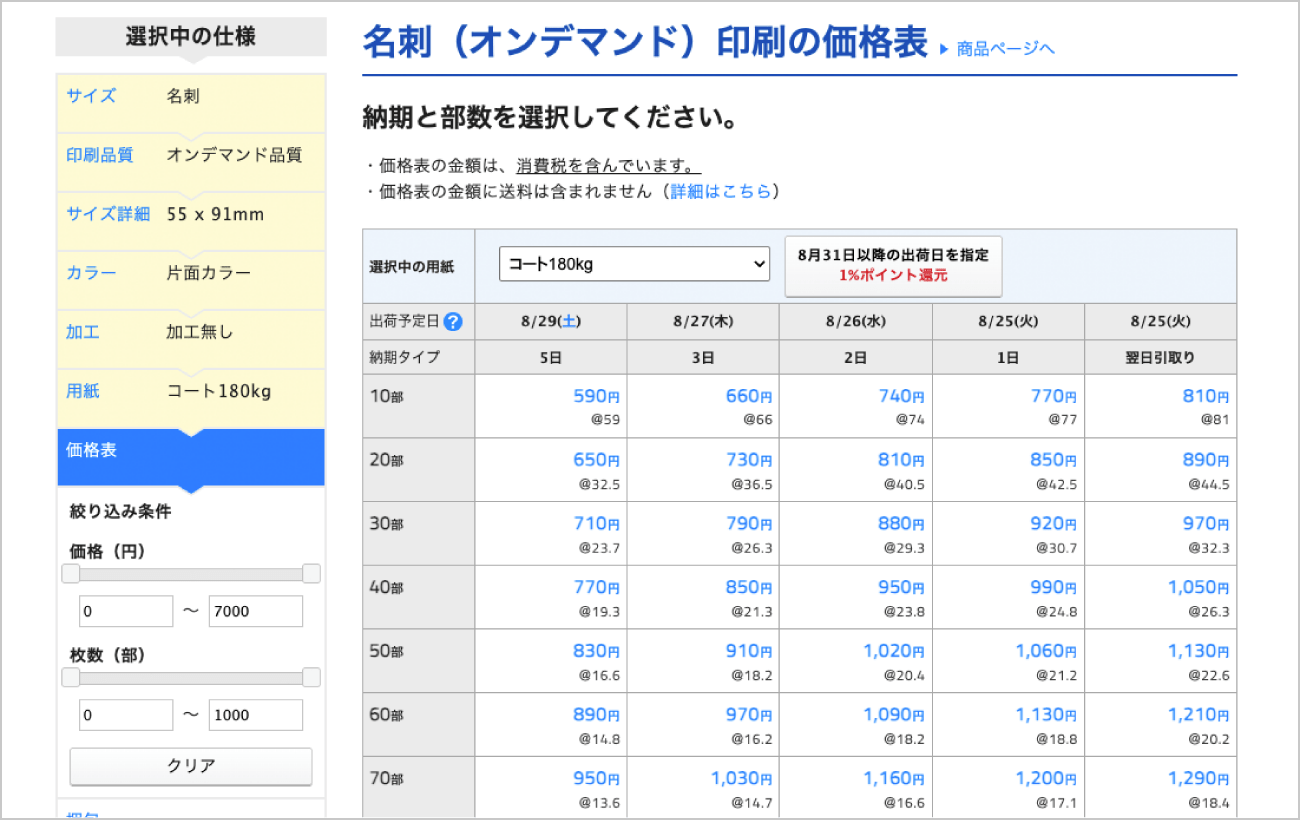Select the カラー specification step
Screen dimensions: 1300x820
pyautogui.click(x=191, y=279)
